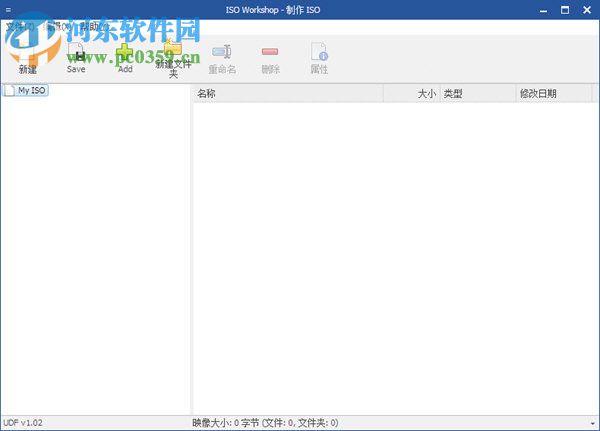Click the Save floppy disk icon

[76, 51]
